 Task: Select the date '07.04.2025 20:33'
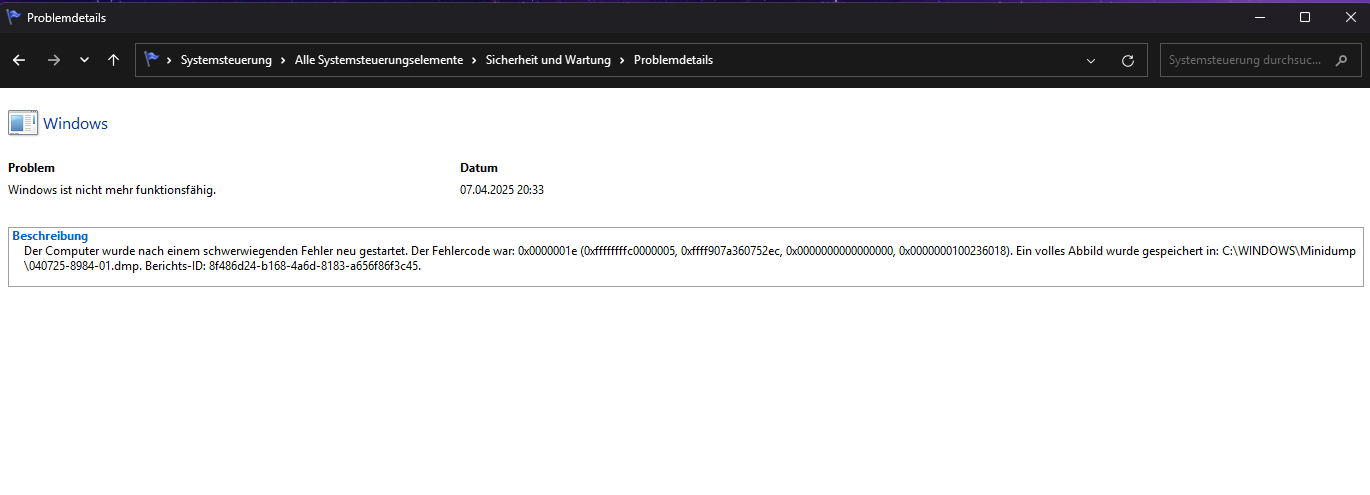pyautogui.click(x=502, y=189)
